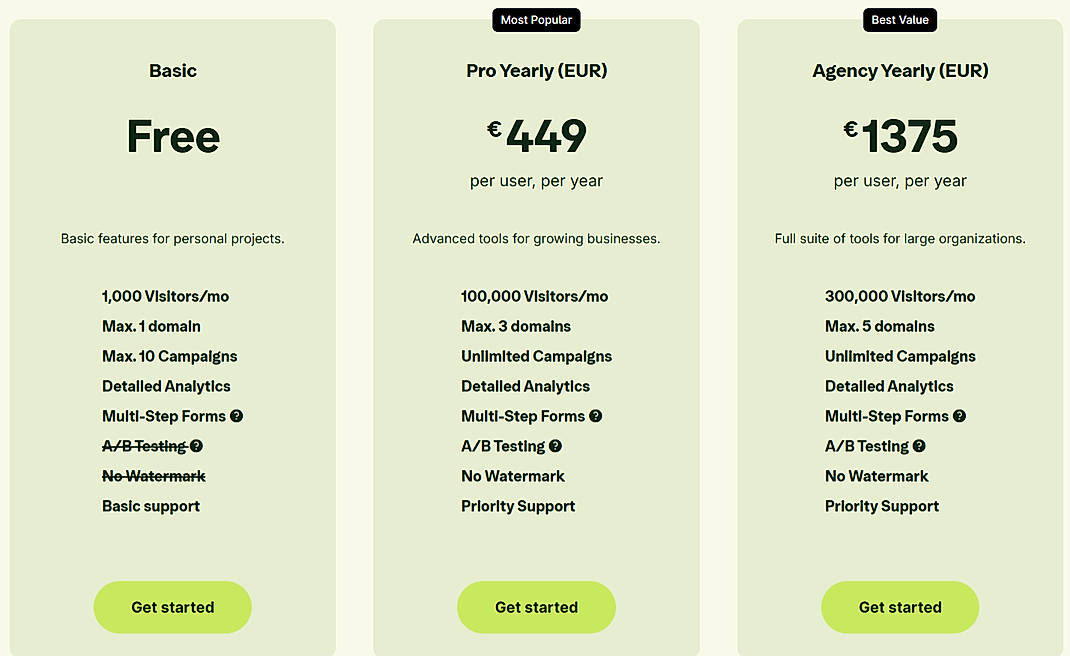Click the €1375 price
1070x656 pixels.
[x=899, y=133]
